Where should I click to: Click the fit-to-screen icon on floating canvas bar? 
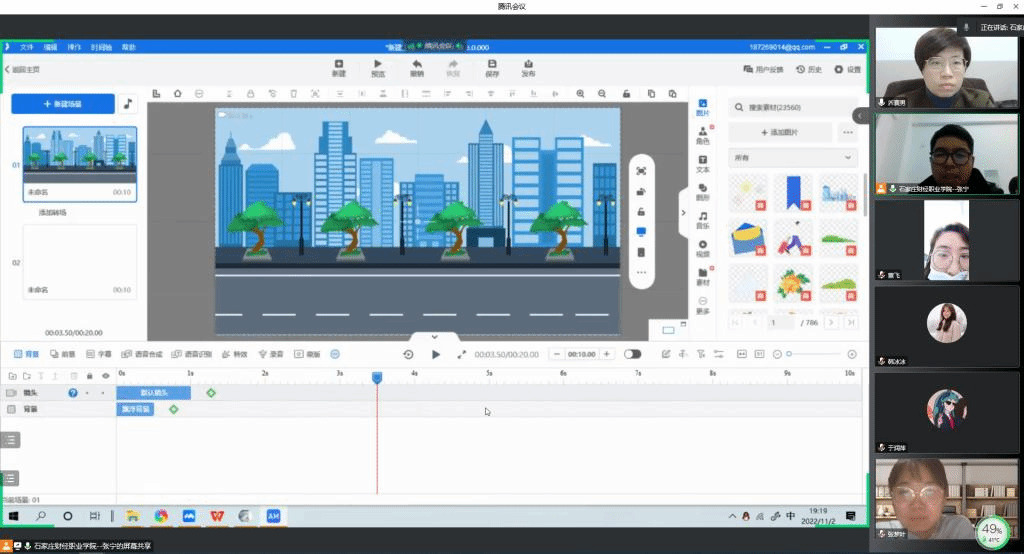pyautogui.click(x=641, y=171)
